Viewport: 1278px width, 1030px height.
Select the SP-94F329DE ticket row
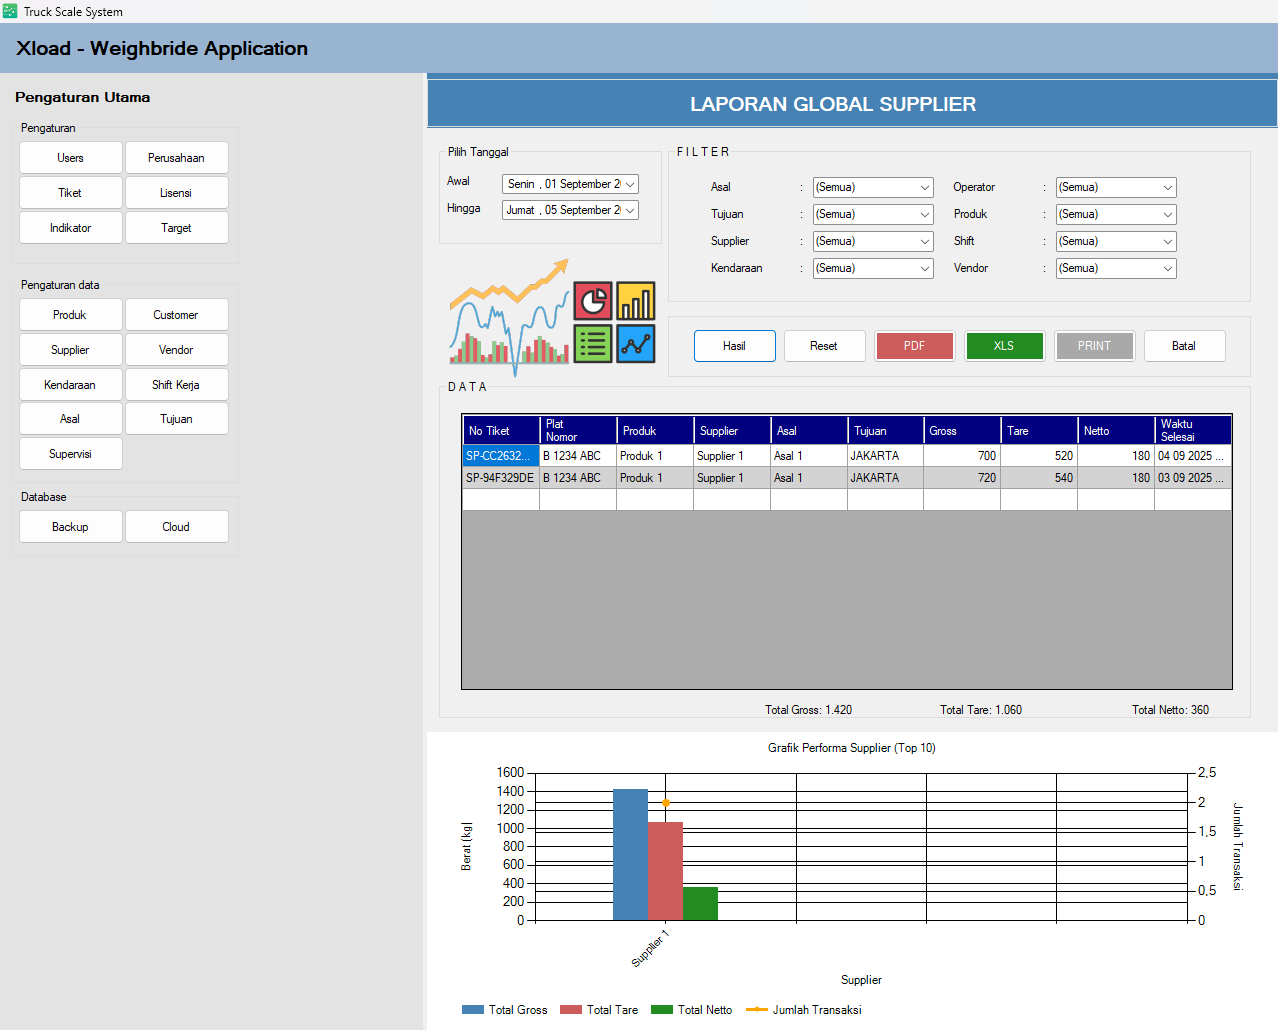[x=500, y=478]
